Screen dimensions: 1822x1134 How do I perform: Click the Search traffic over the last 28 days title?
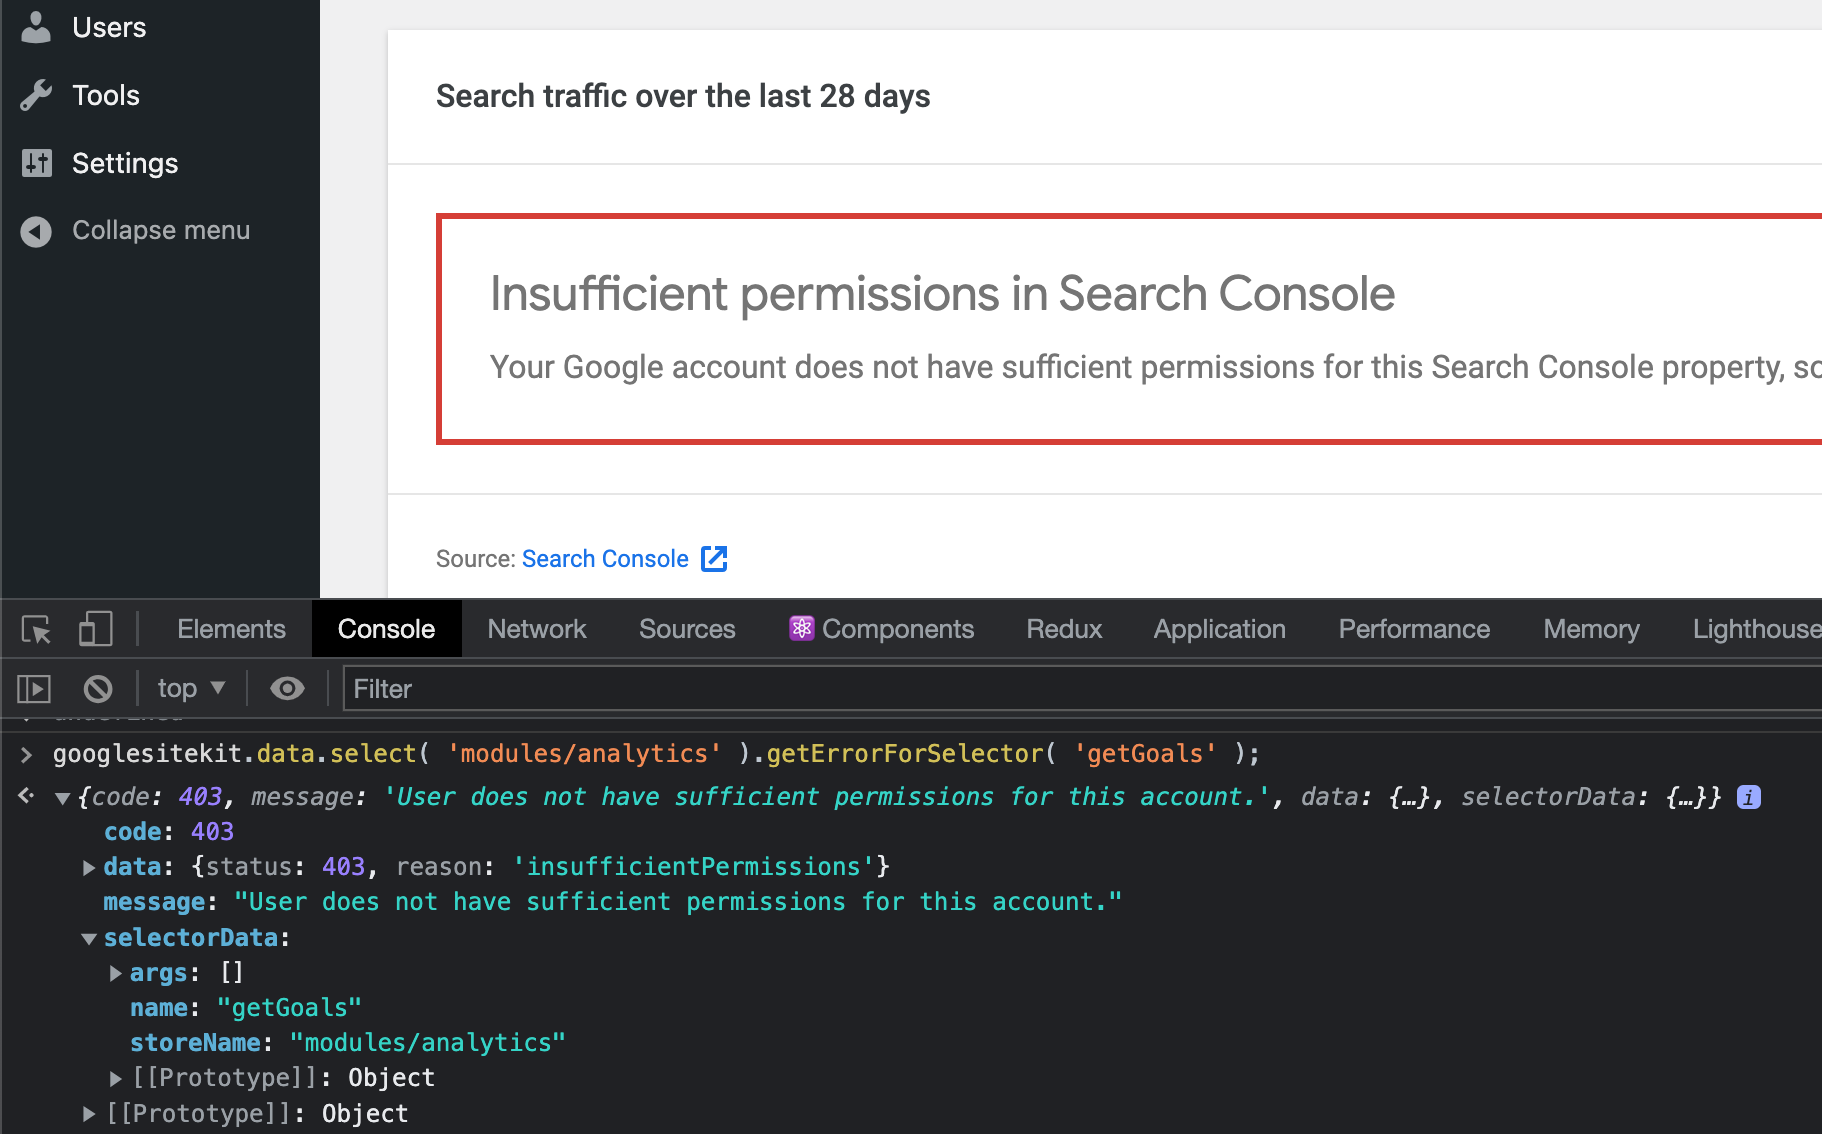[683, 96]
